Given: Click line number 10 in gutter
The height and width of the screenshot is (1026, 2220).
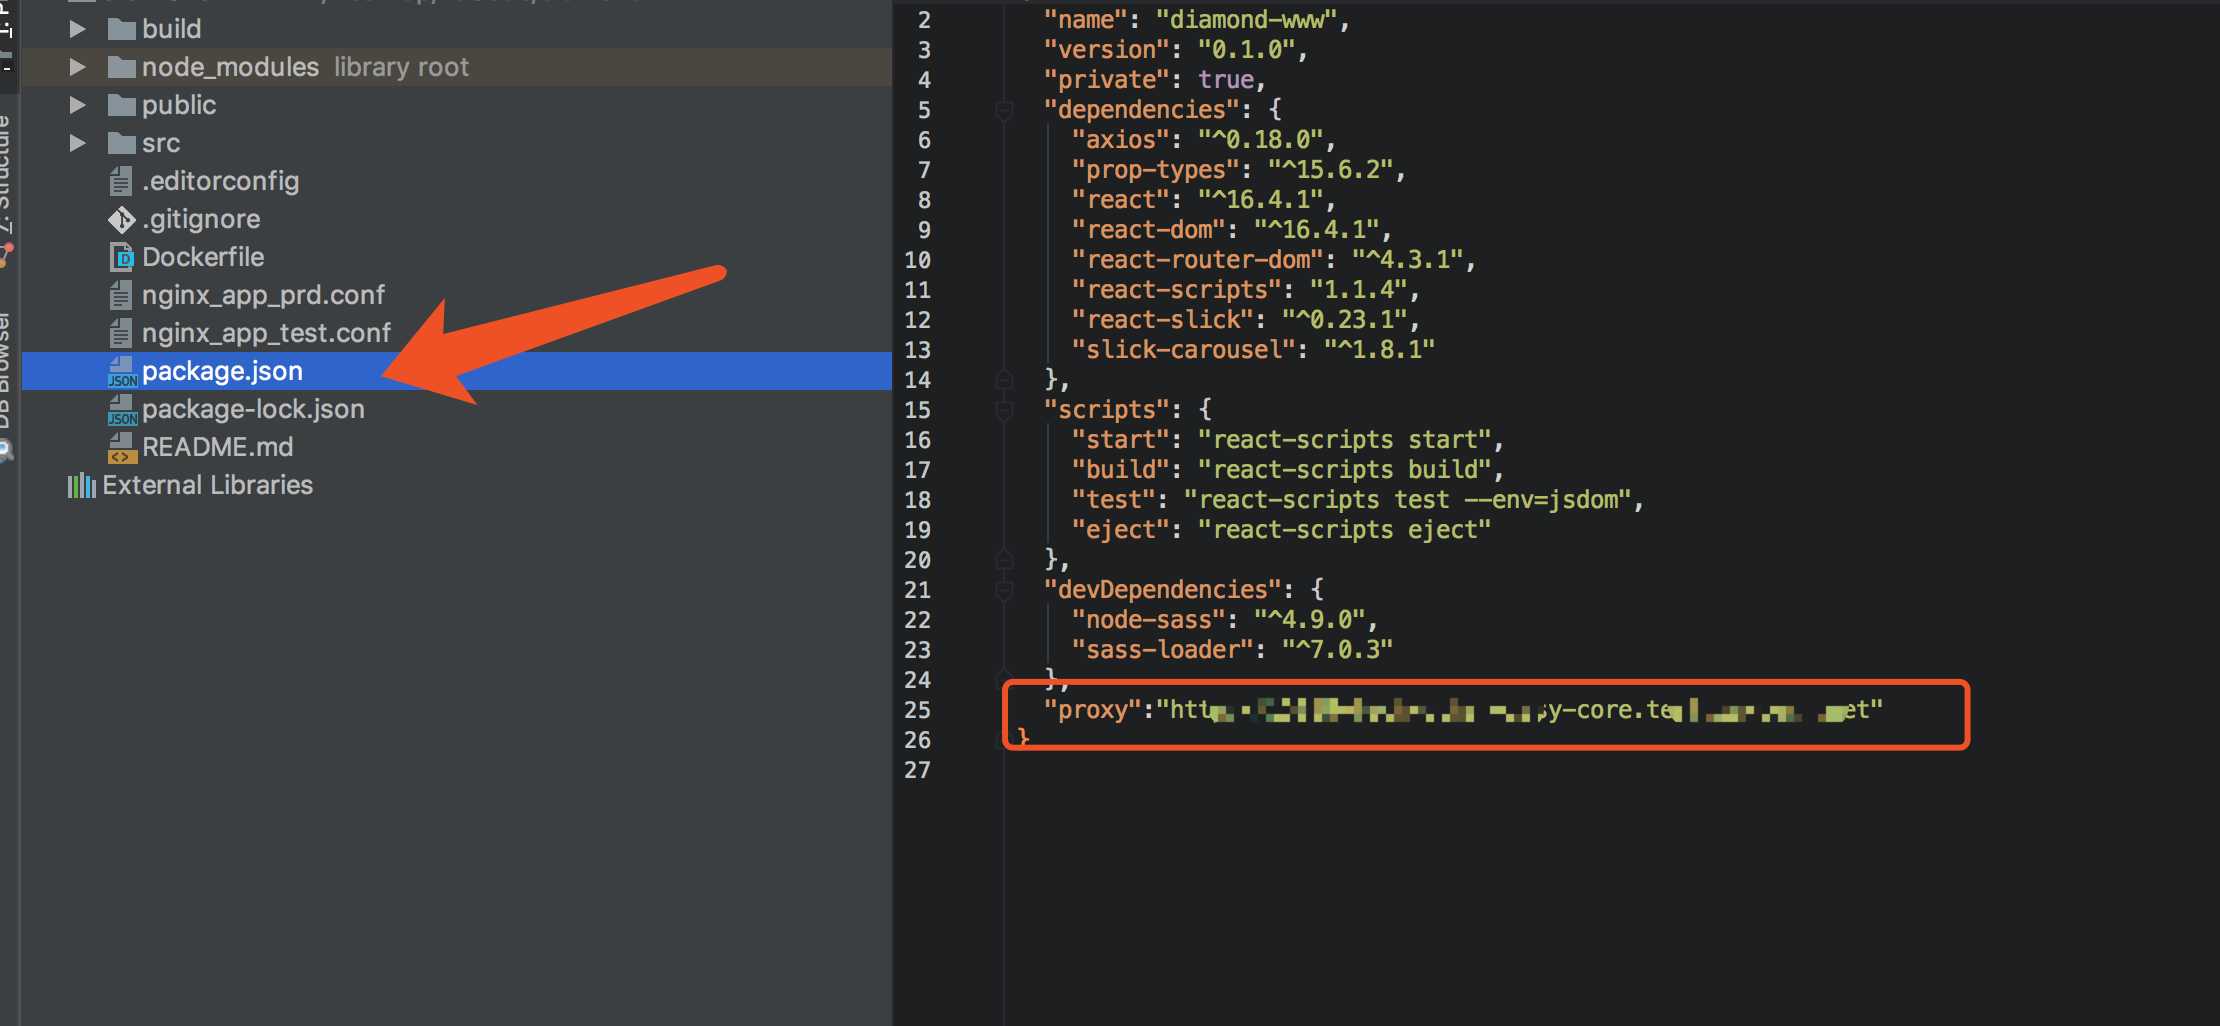Looking at the screenshot, I should pyautogui.click(x=917, y=260).
